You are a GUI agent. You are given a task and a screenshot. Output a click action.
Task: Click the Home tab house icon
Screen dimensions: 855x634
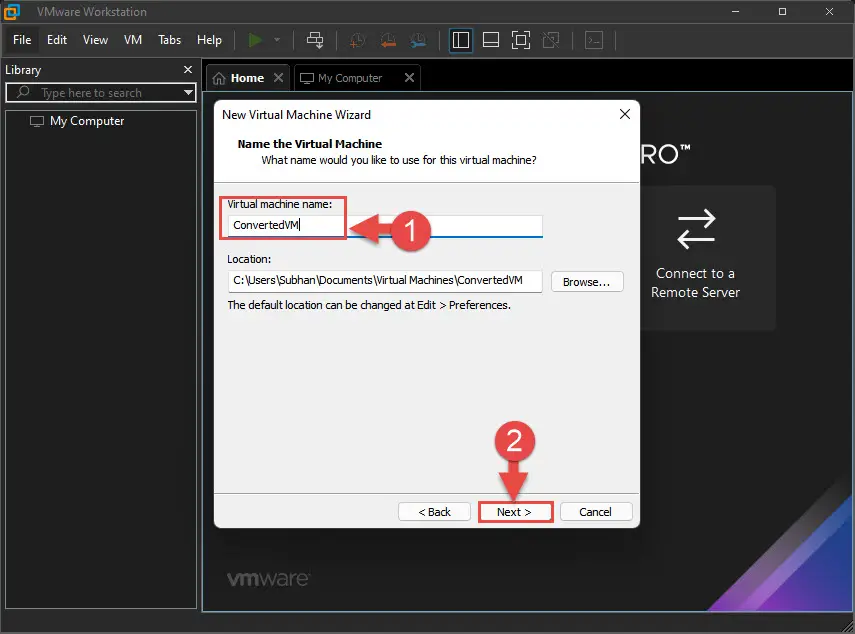(x=219, y=79)
